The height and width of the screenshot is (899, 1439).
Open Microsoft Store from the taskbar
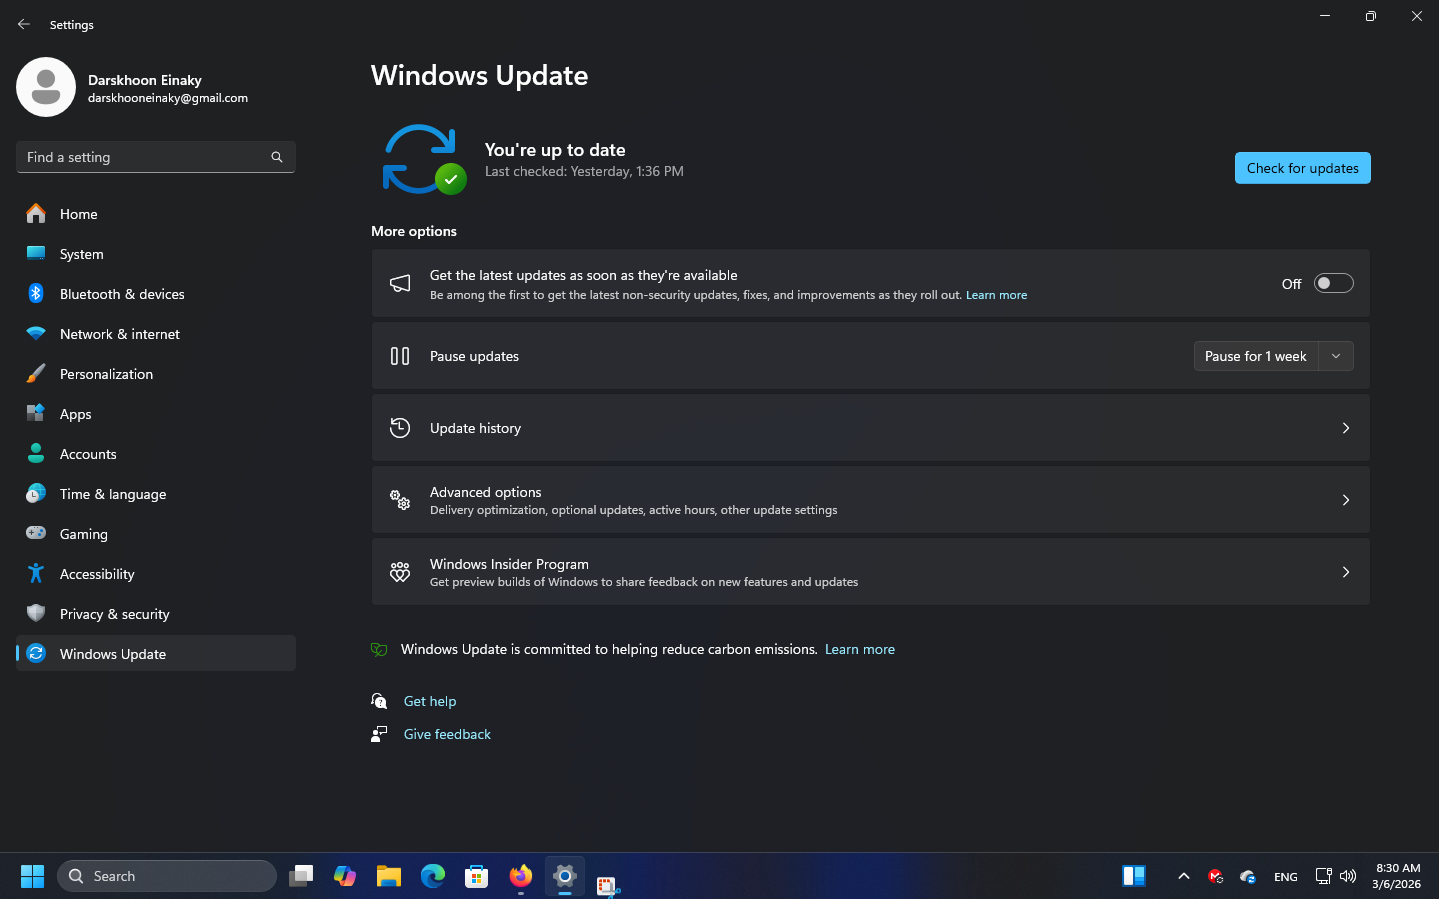click(477, 876)
